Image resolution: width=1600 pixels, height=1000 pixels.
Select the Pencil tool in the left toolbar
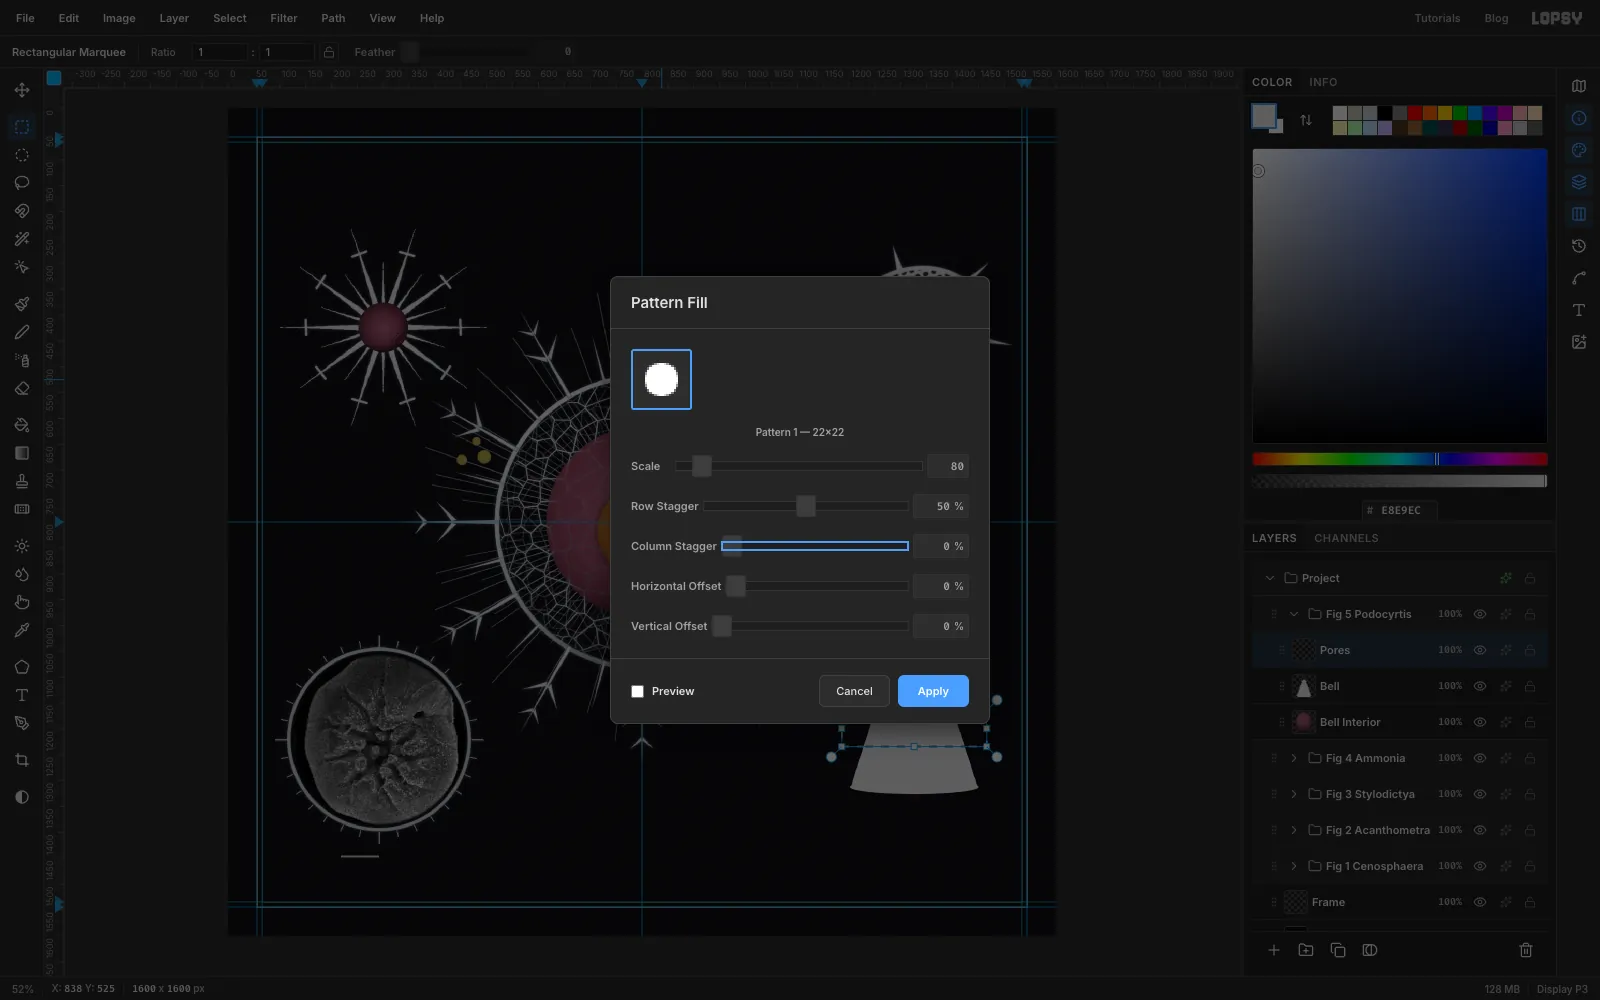[22, 332]
